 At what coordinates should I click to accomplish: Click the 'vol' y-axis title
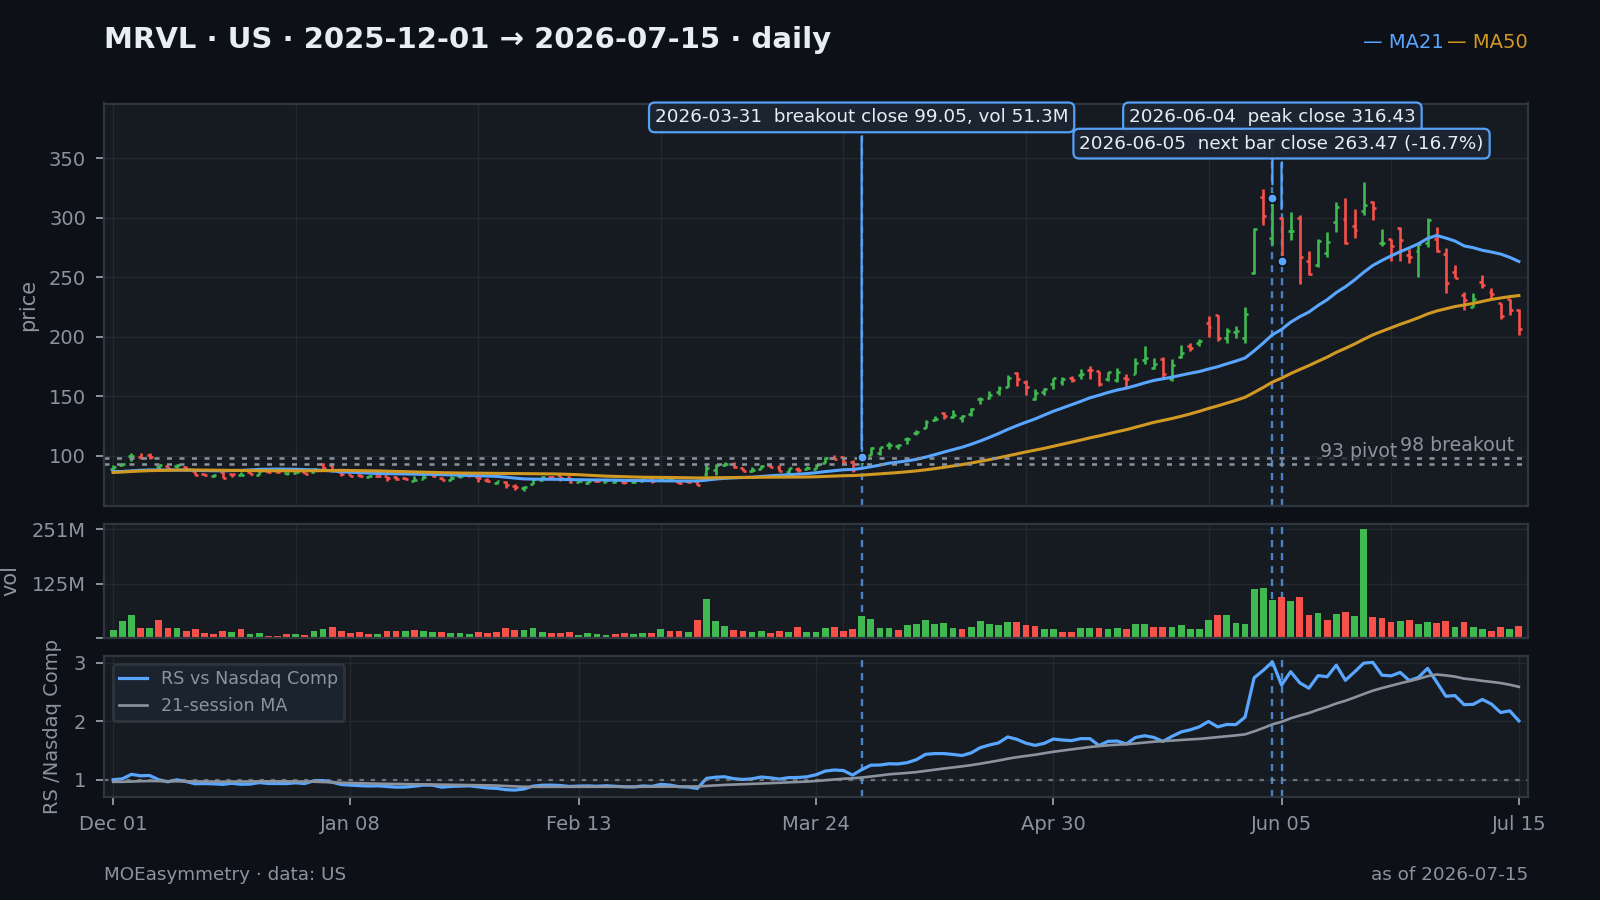(11, 581)
